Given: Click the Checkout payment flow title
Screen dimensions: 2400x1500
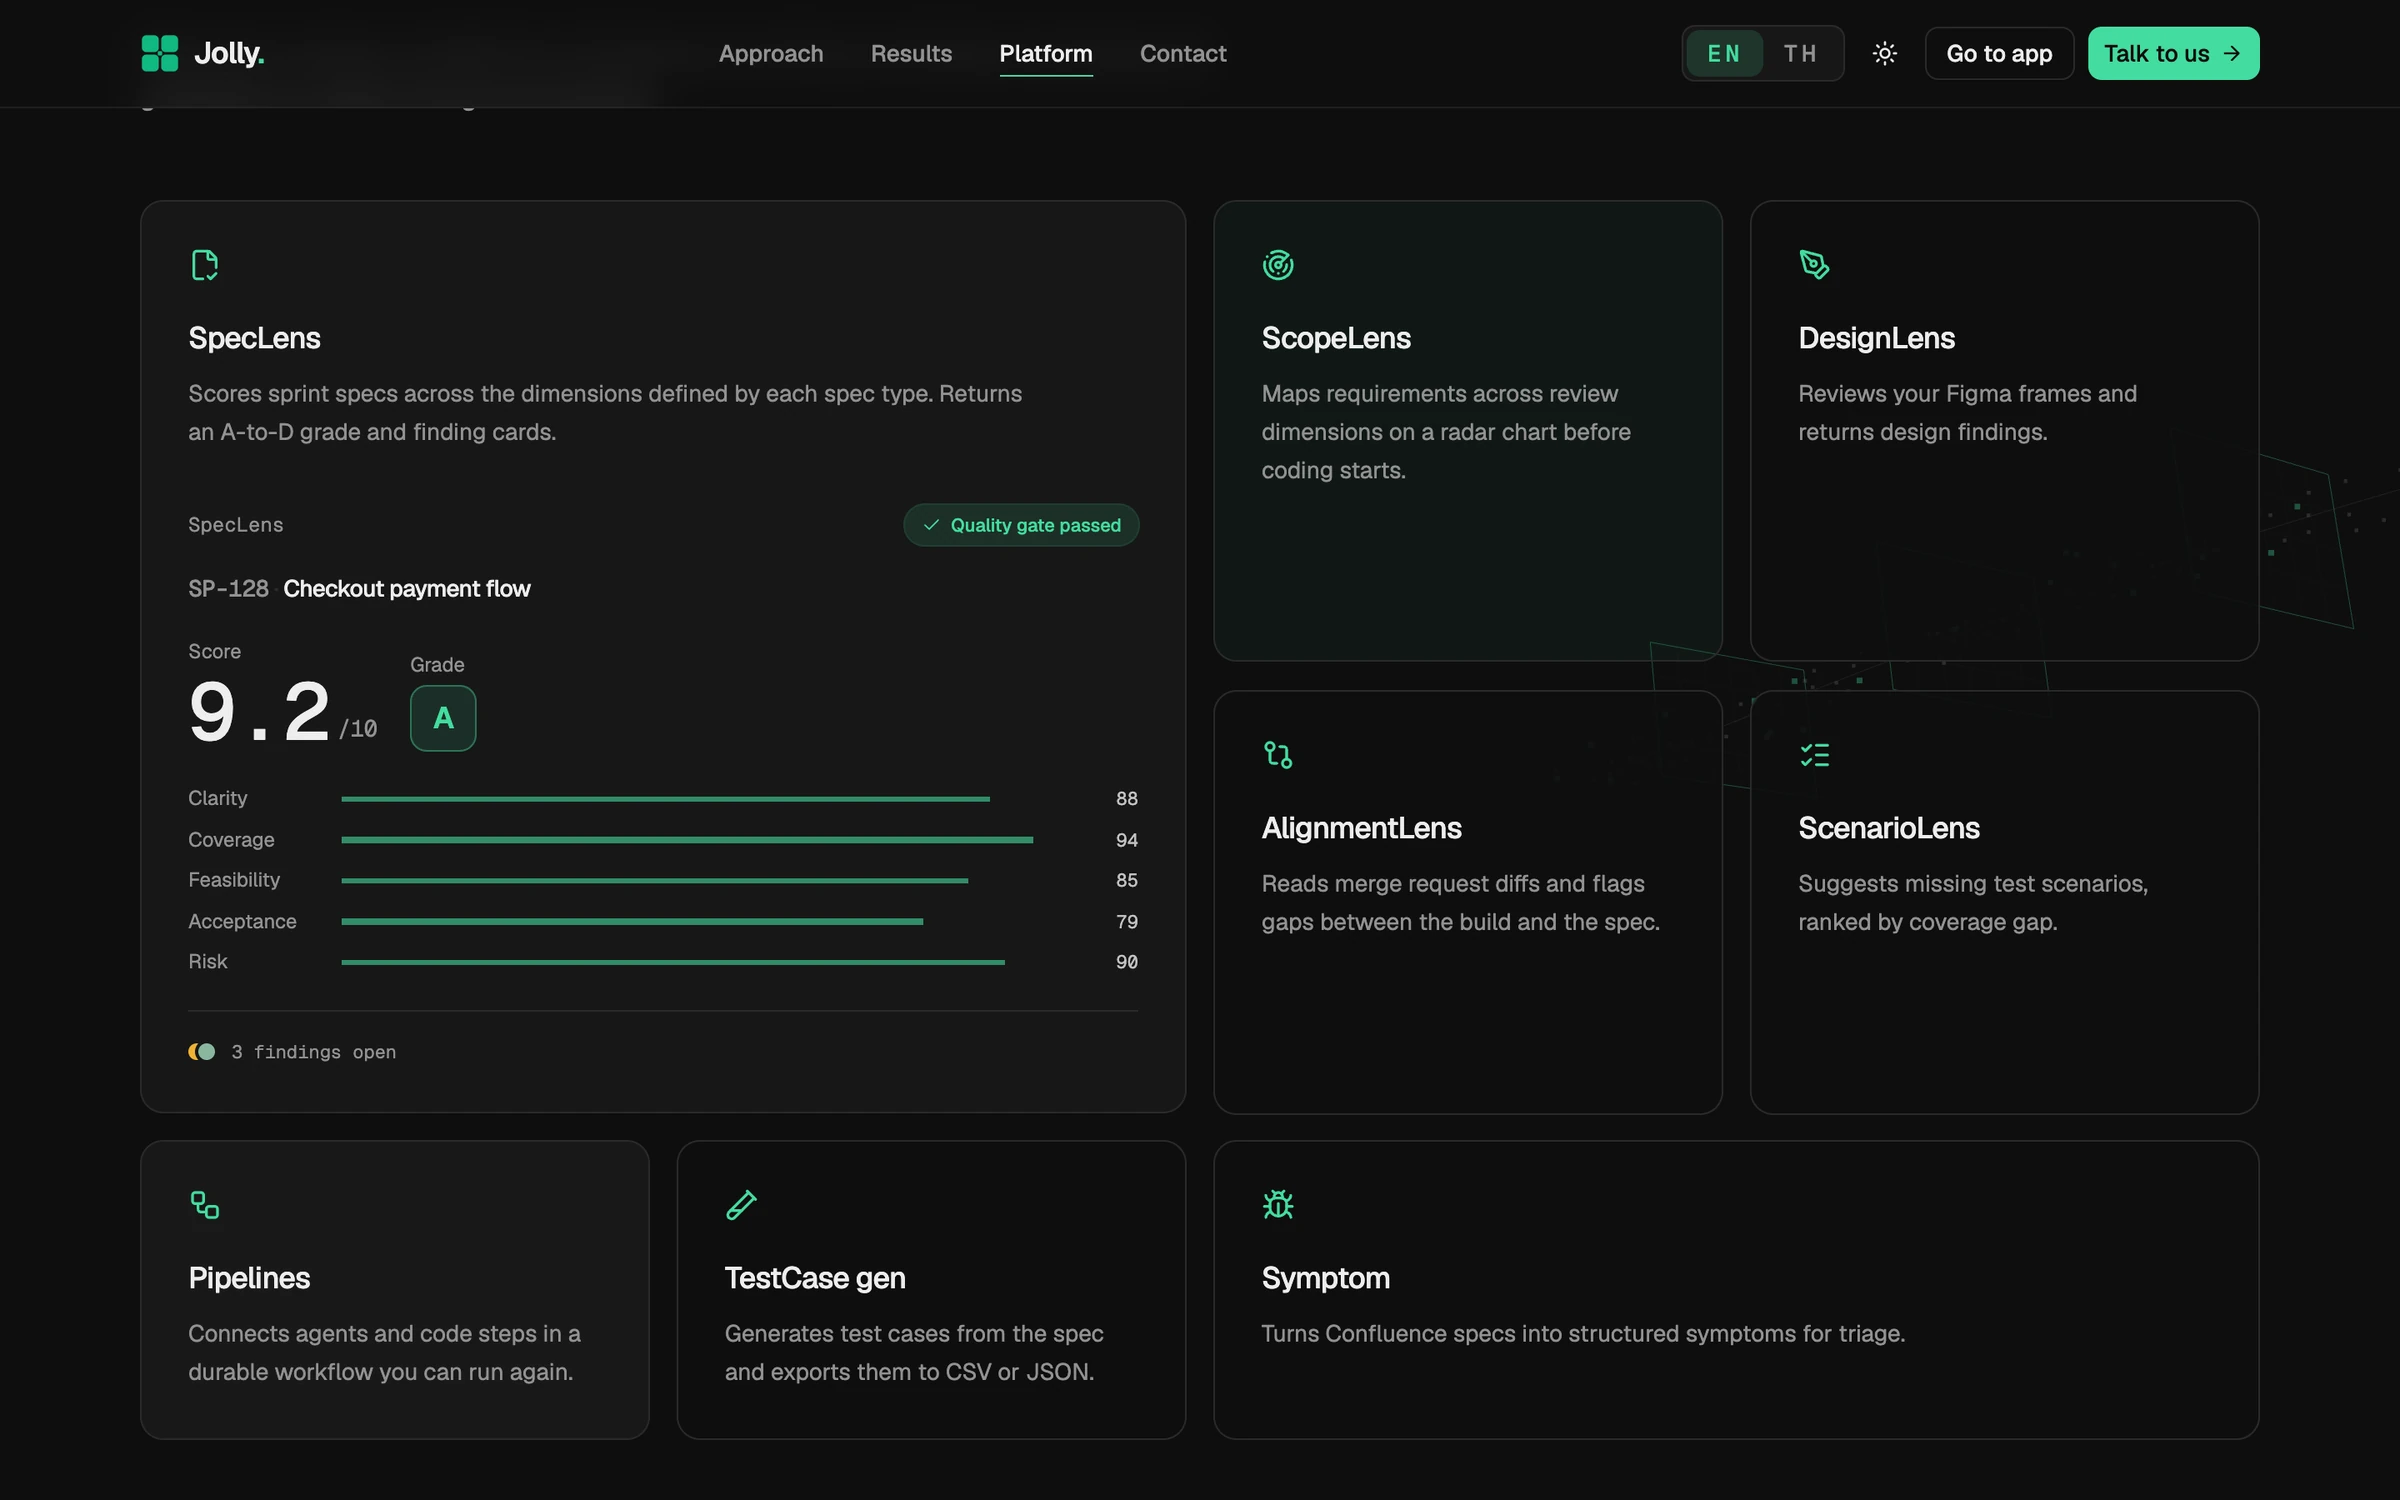Looking at the screenshot, I should (407, 589).
